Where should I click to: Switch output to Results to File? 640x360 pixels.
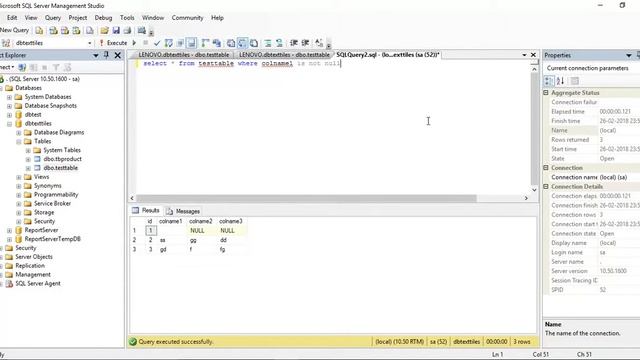254,43
